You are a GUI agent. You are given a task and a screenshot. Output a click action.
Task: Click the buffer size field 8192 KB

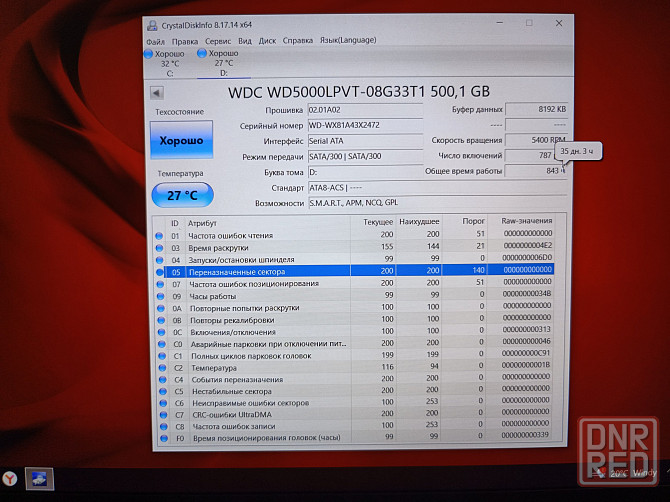[x=536, y=109]
